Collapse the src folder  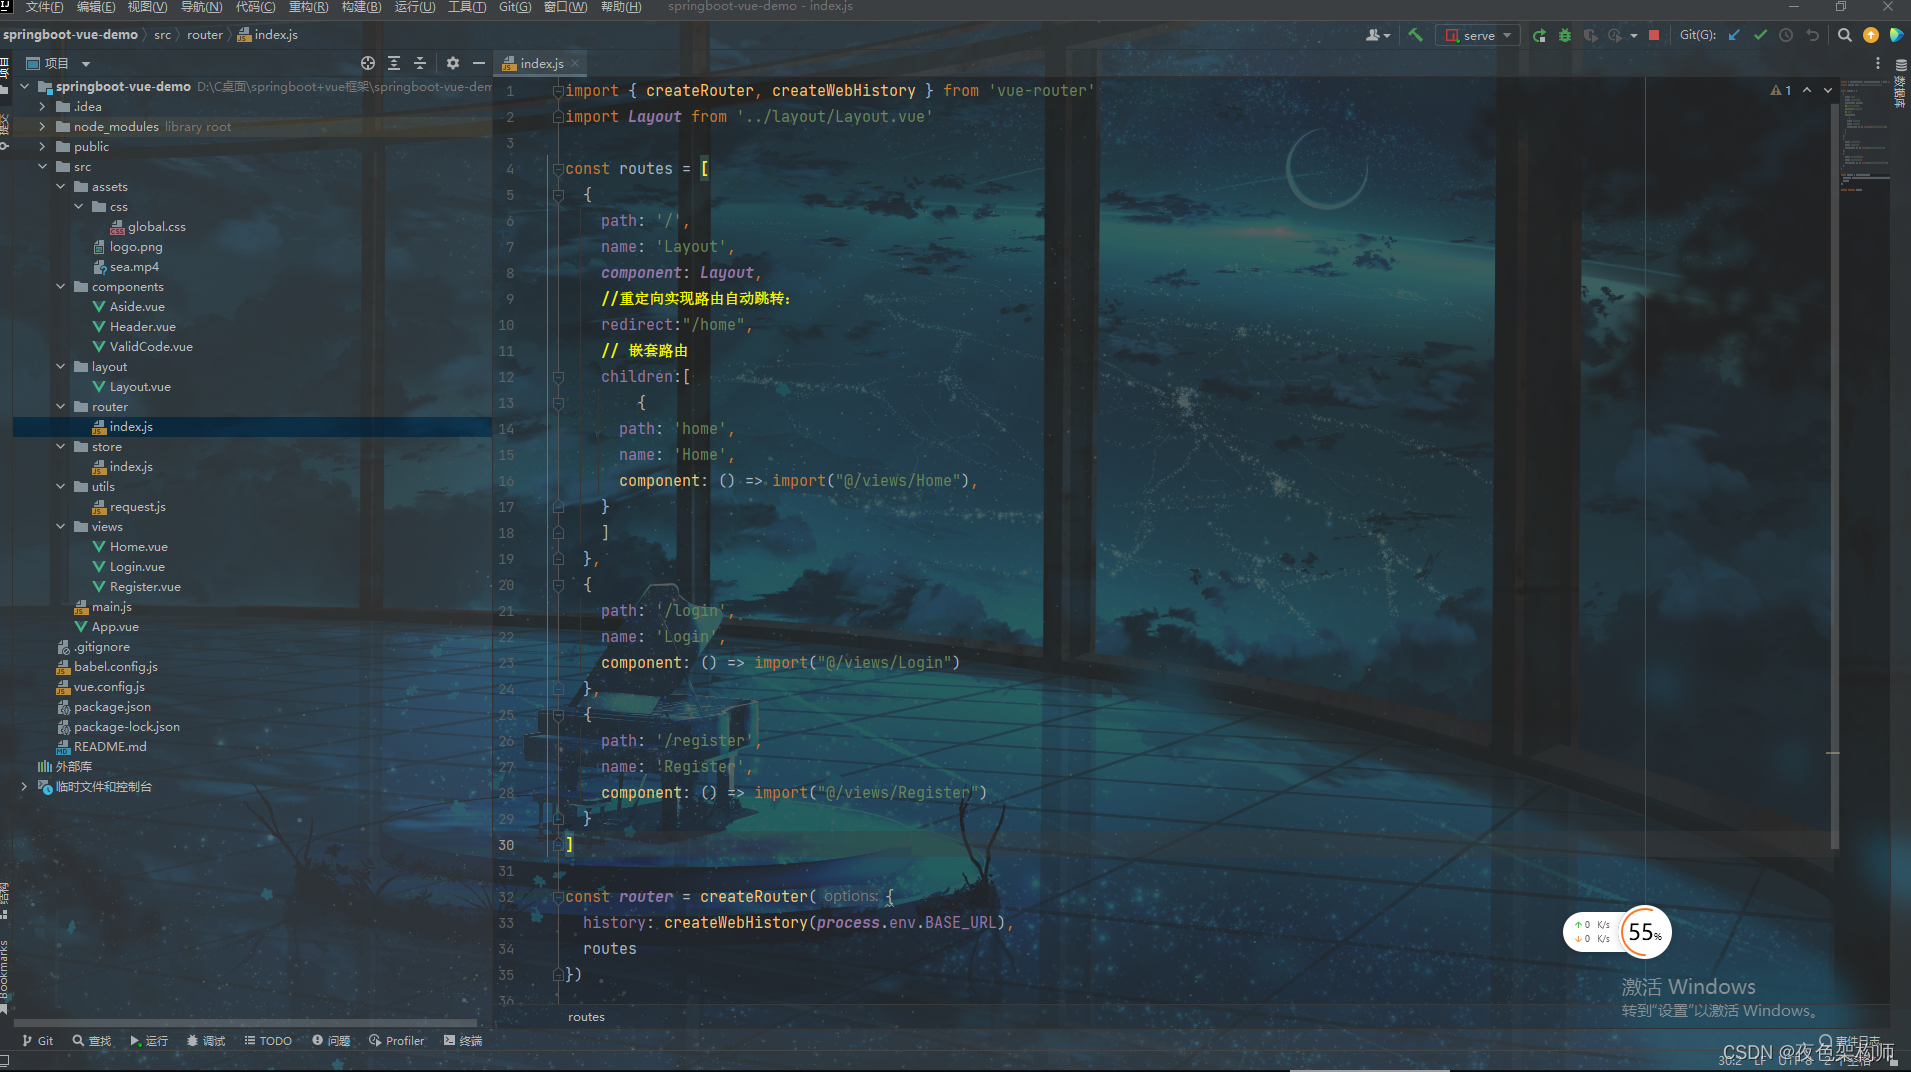(x=42, y=167)
